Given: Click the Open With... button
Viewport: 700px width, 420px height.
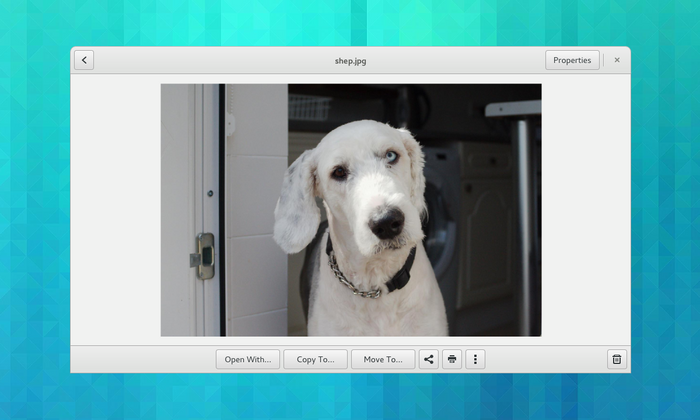Looking at the screenshot, I should 248,359.
